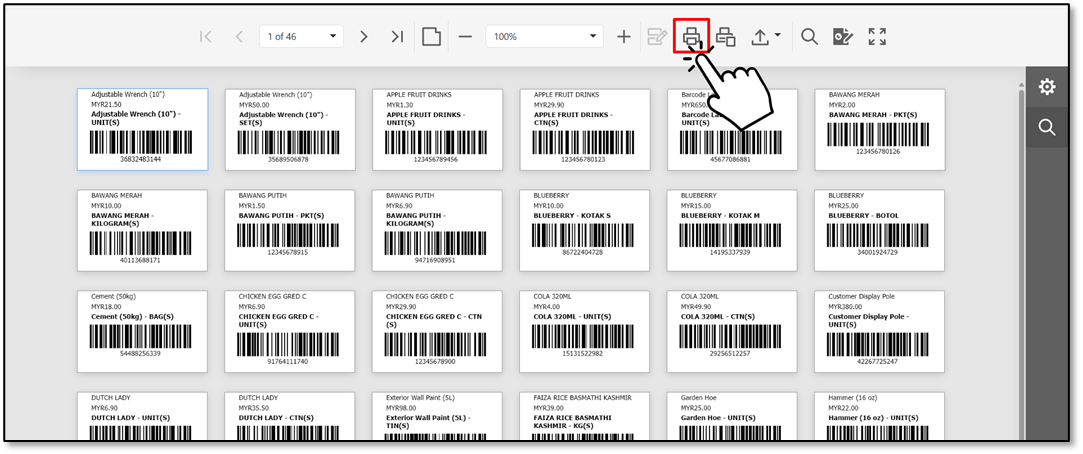Click barcode number 42267725247
Image resolution: width=1083 pixels, height=454 pixels.
point(878,361)
